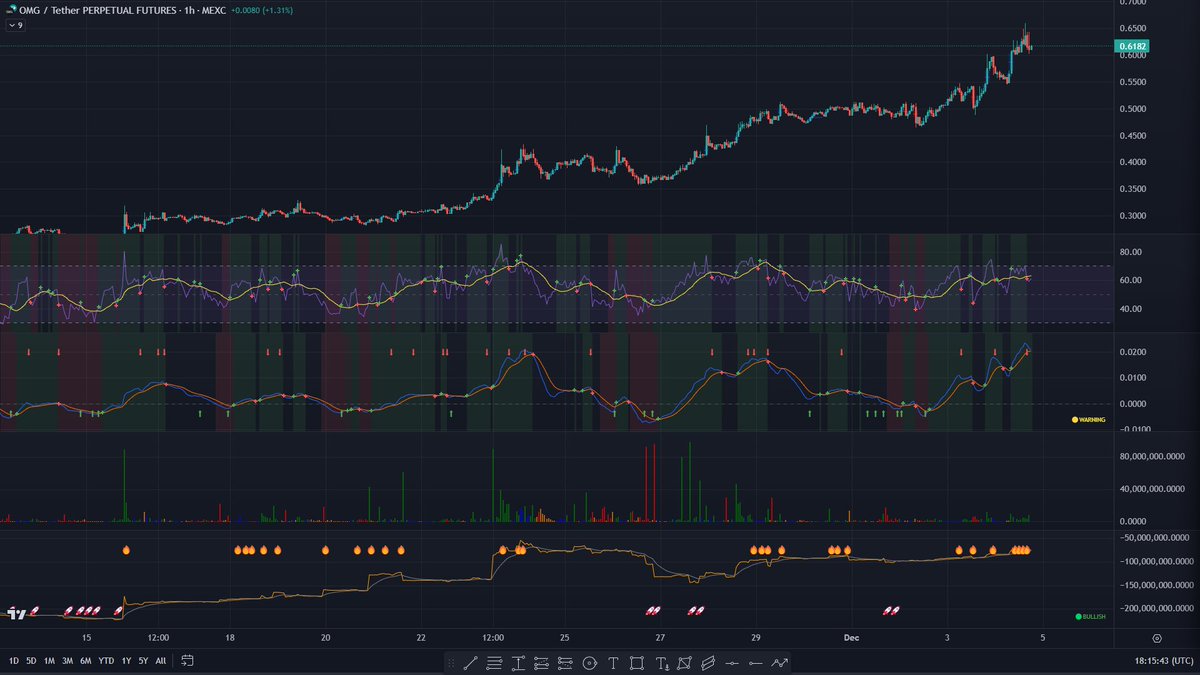Open the go-to-date calendar icon
Image resolution: width=1200 pixels, height=675 pixels.
tap(187, 660)
